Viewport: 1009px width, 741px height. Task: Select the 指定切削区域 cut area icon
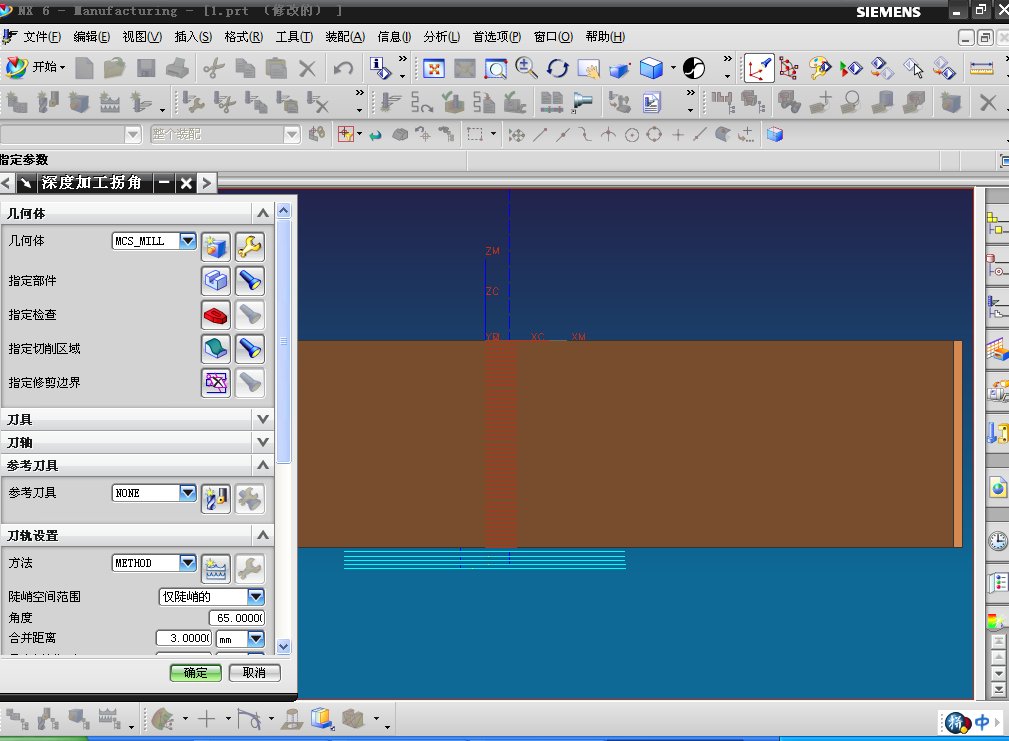pyautogui.click(x=216, y=349)
